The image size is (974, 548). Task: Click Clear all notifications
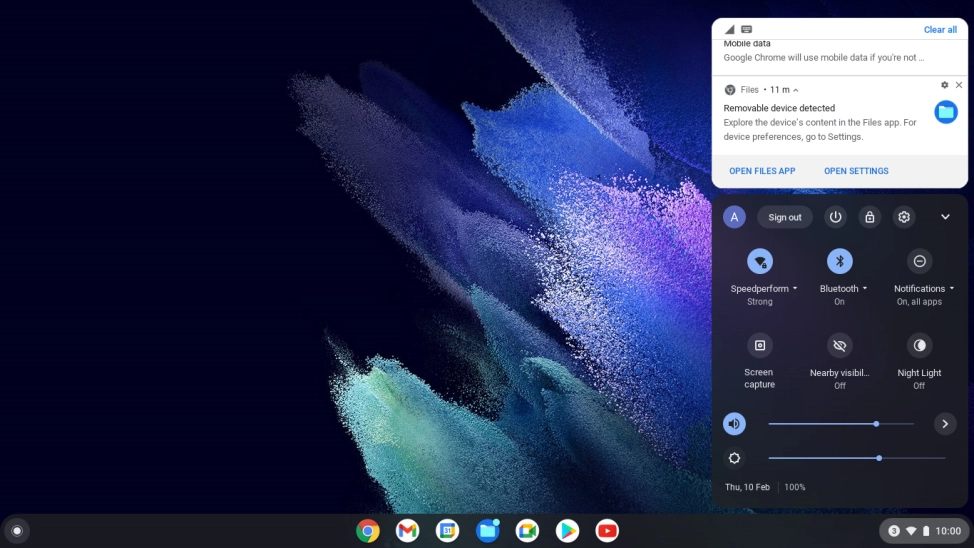[x=940, y=30]
